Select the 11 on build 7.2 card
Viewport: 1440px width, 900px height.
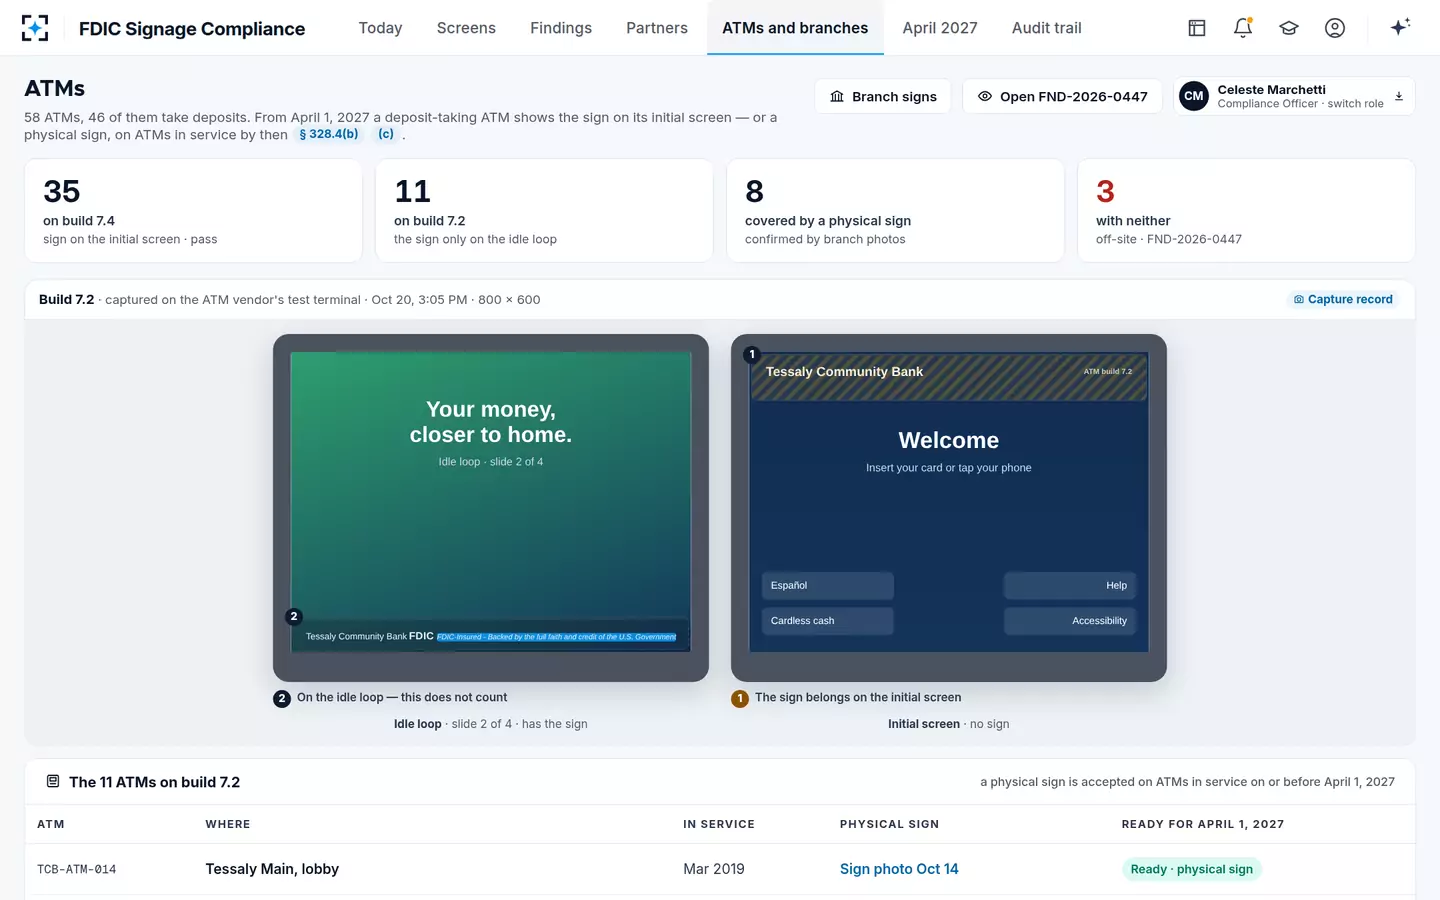[544, 210]
